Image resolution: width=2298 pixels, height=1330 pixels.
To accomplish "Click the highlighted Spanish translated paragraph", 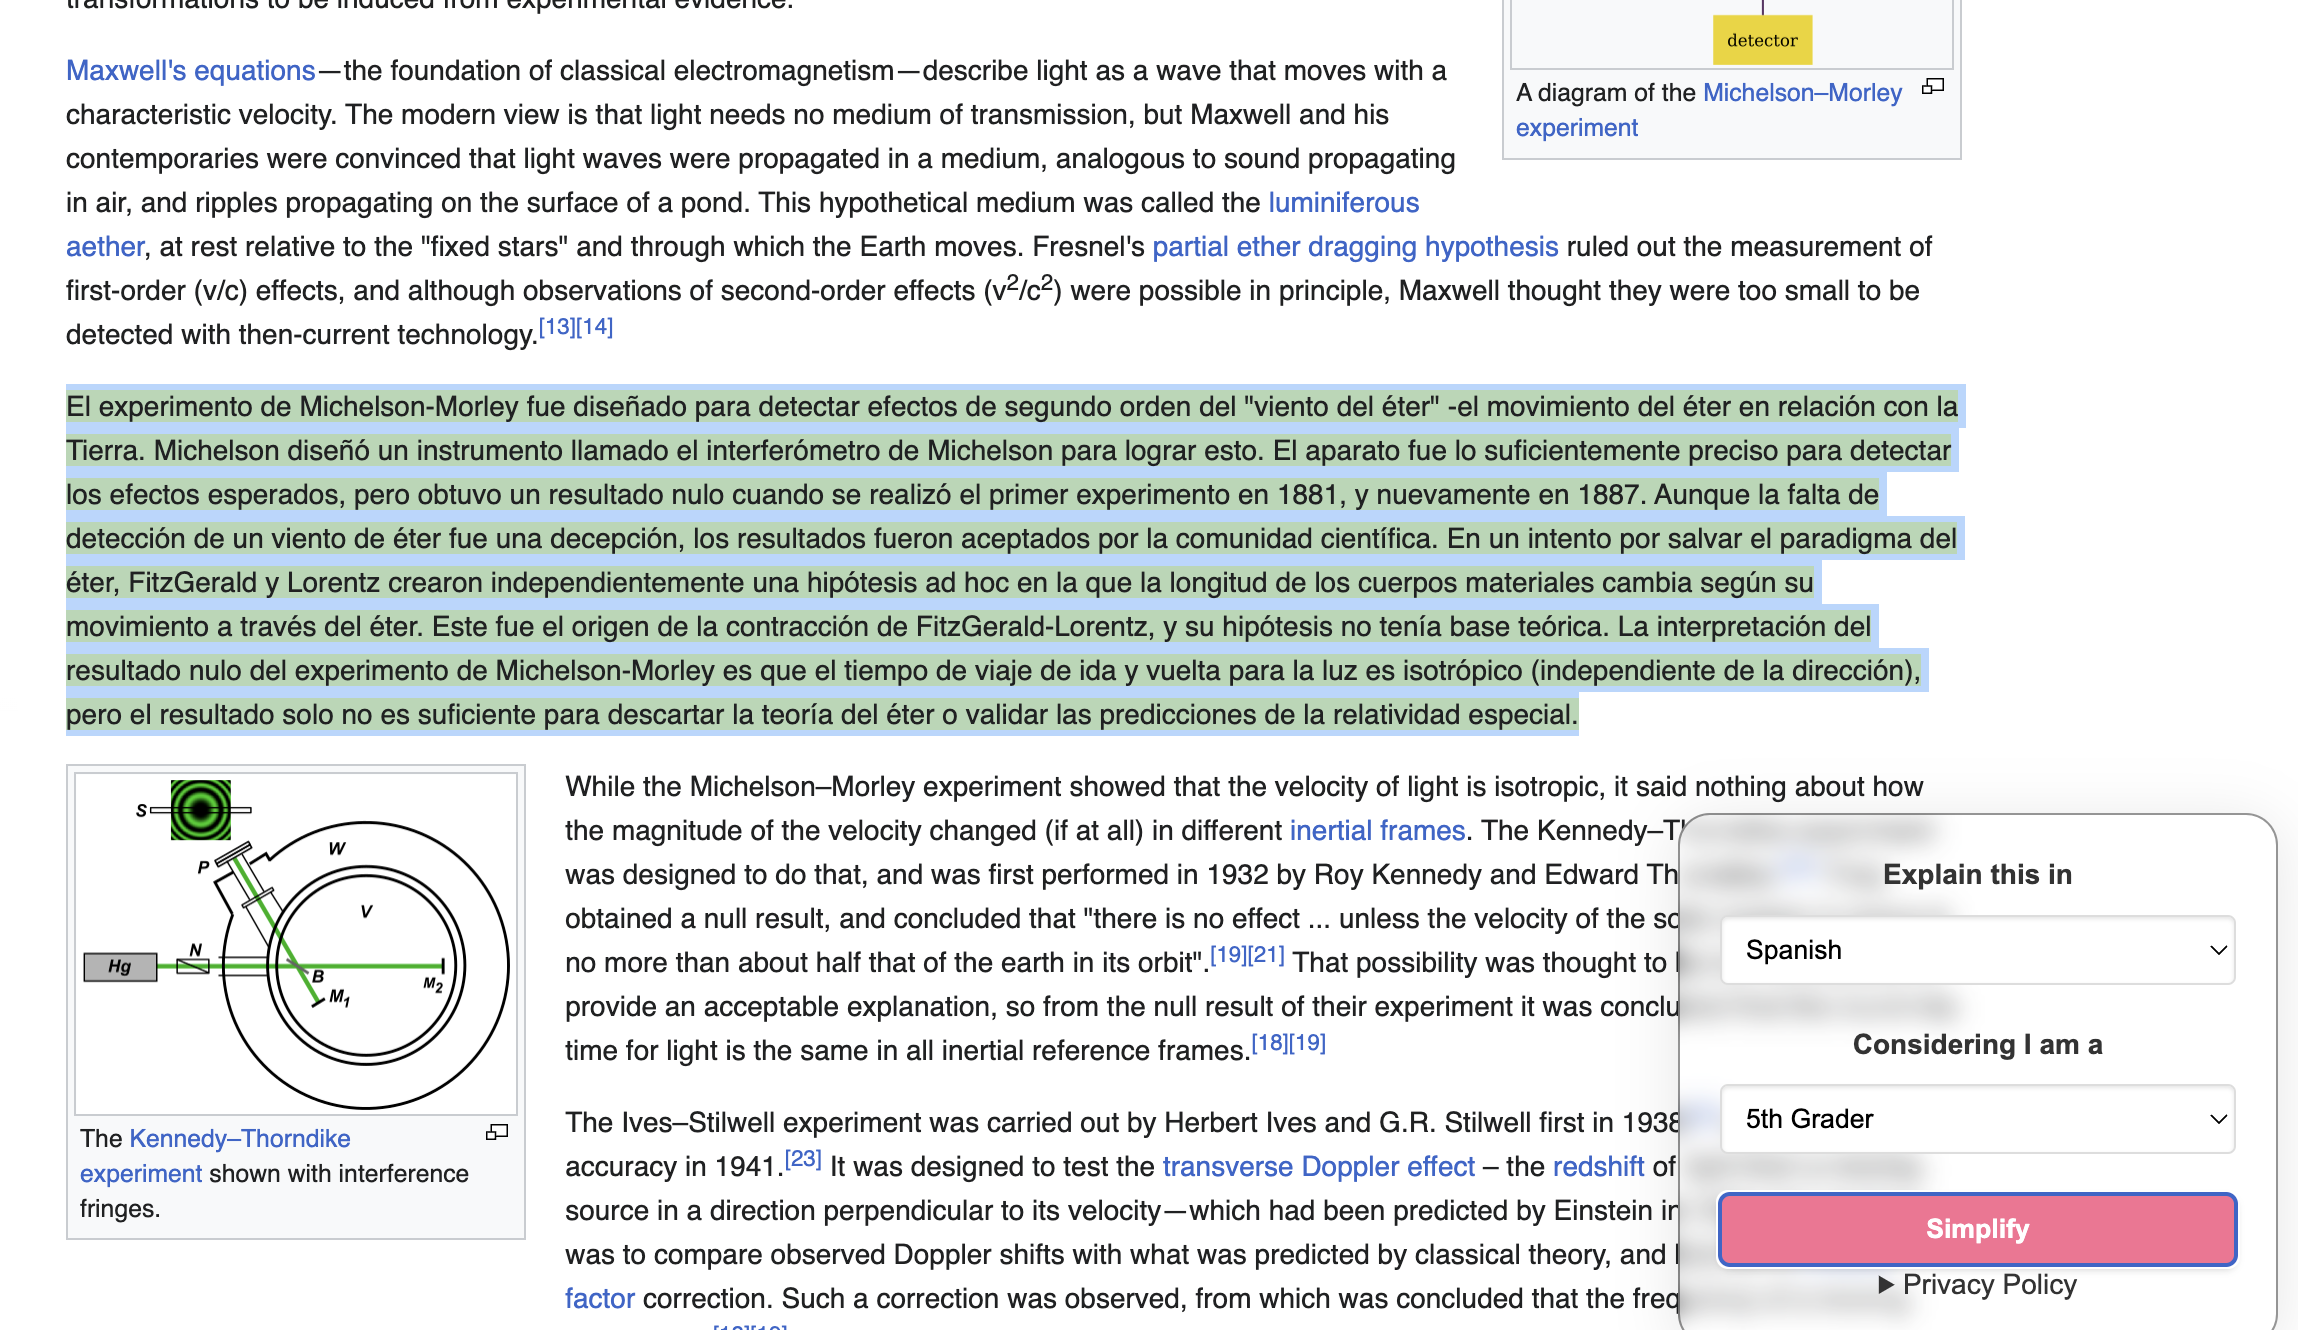I will 1000,560.
